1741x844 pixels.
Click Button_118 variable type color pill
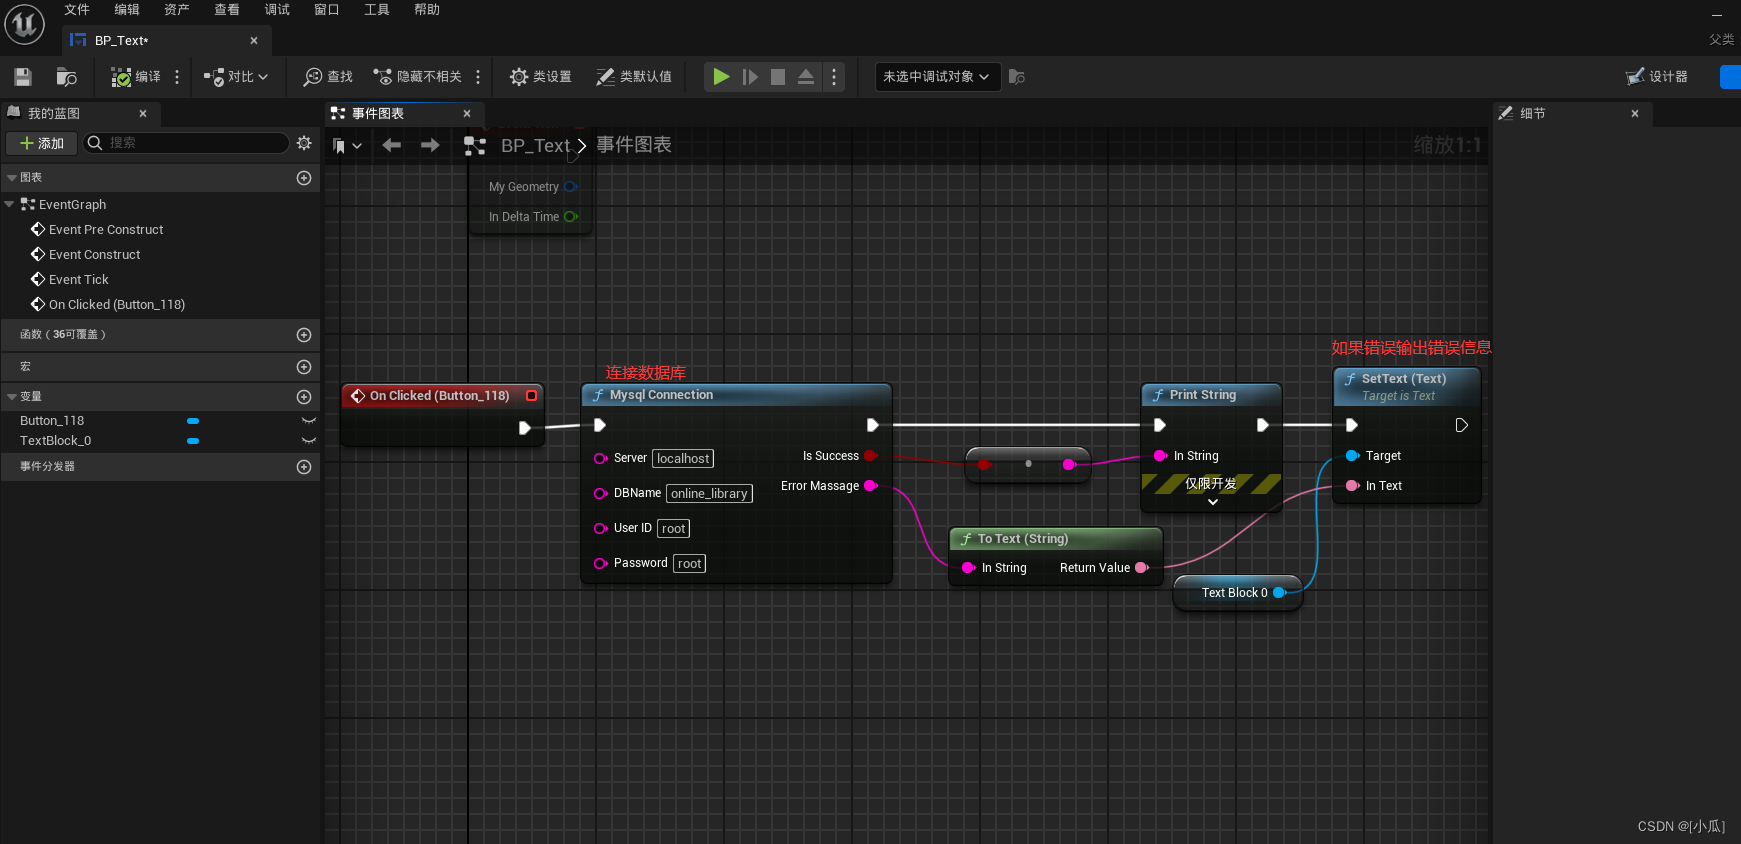click(193, 421)
